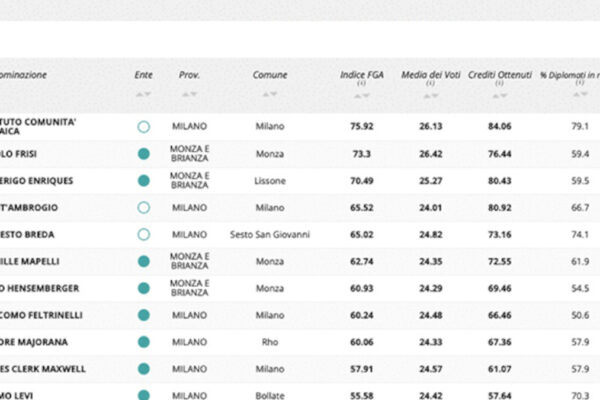Click the filled Ente circle in Paolo Frisi row

(144, 154)
